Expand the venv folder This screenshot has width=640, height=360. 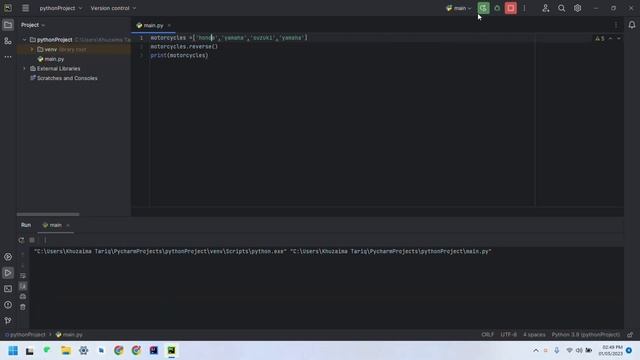pos(32,49)
